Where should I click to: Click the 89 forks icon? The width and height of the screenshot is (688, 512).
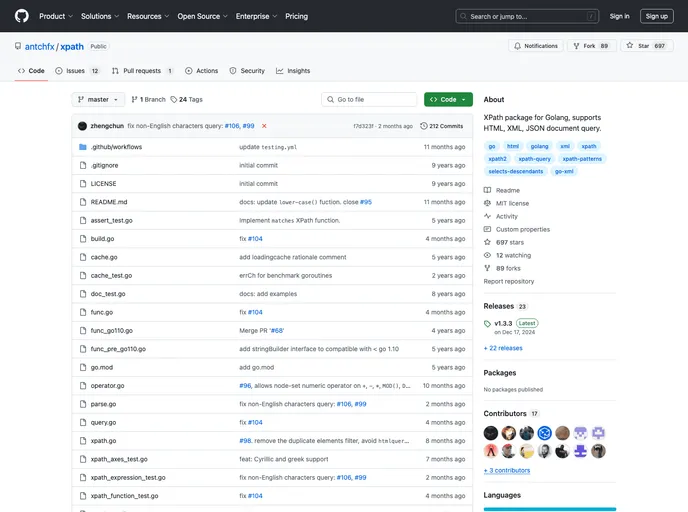tap(487, 268)
